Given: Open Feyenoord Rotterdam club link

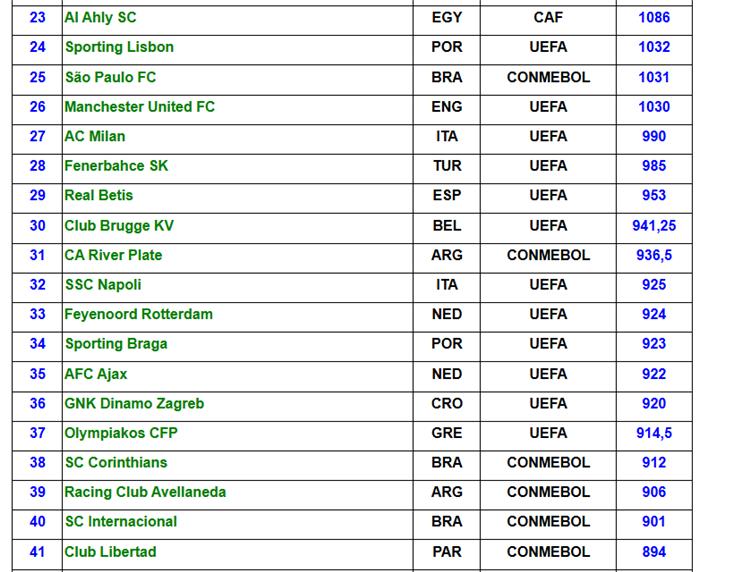Looking at the screenshot, I should coord(138,314).
